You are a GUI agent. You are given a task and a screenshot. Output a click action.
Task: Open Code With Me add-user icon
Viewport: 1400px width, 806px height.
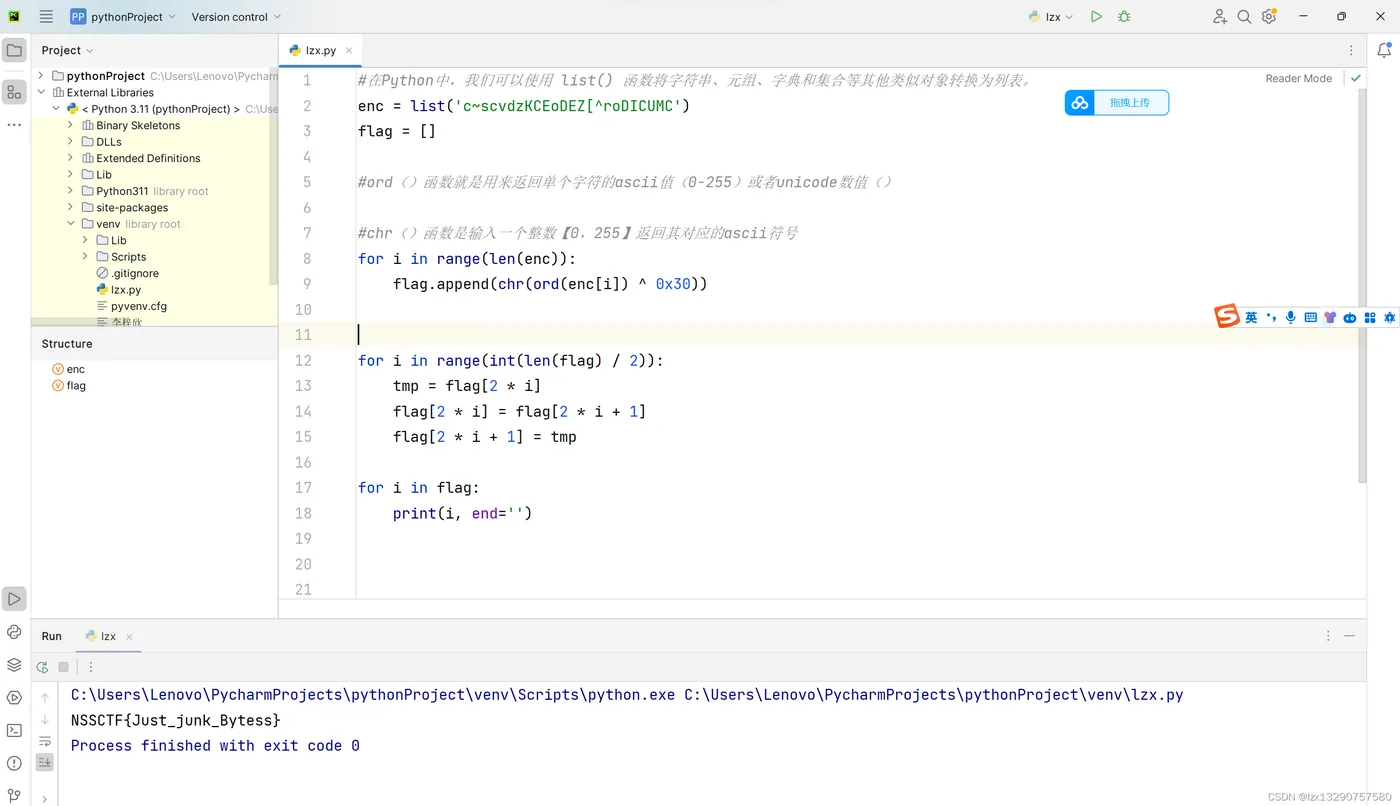1220,17
